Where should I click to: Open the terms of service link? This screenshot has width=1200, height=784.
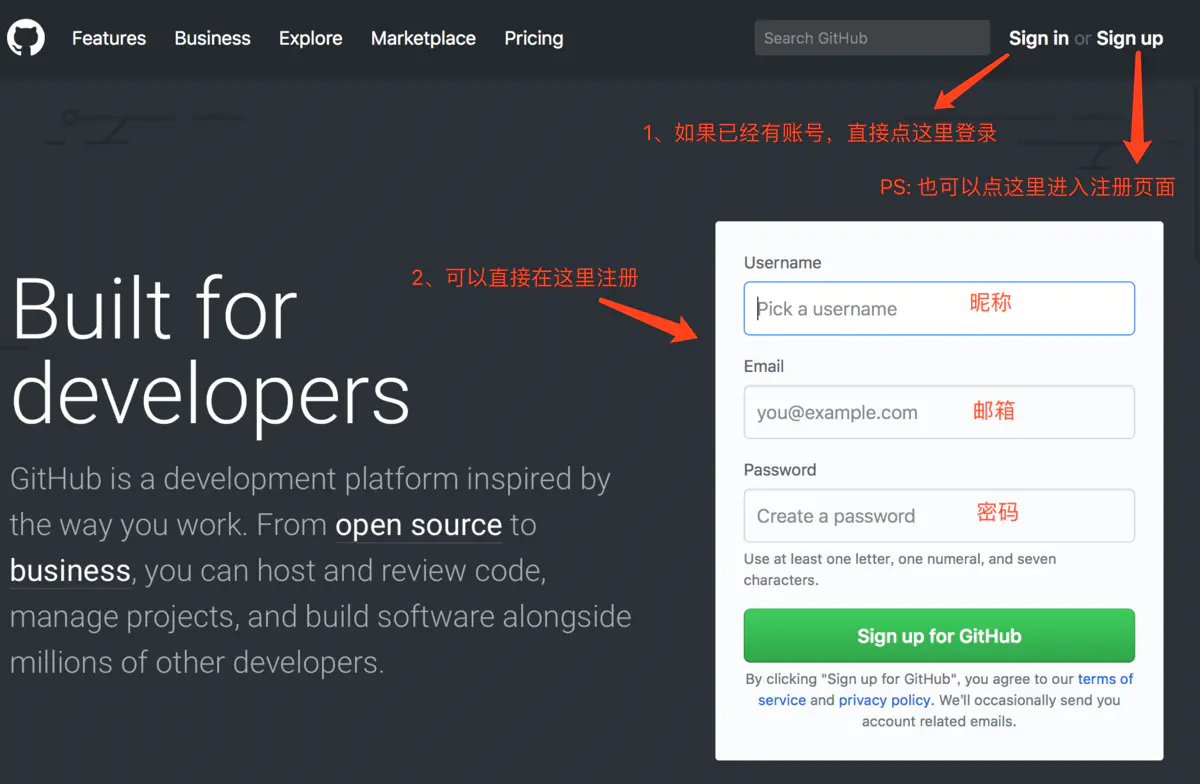(1105, 678)
